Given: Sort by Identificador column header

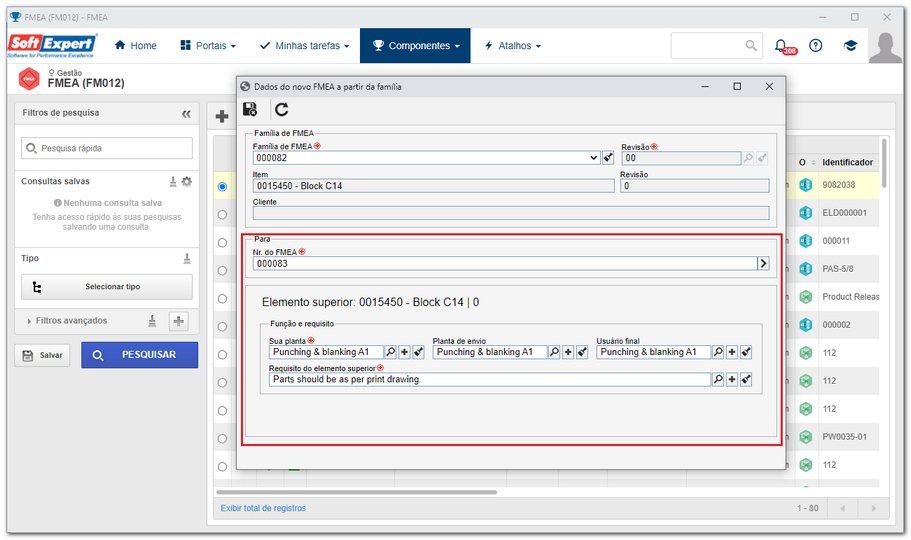Looking at the screenshot, I should (847, 162).
